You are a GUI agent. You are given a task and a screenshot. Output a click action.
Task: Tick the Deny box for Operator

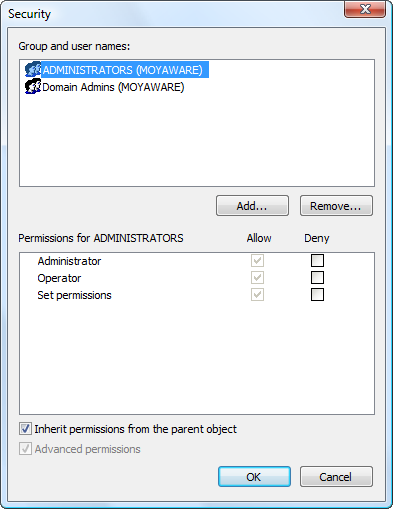(317, 277)
